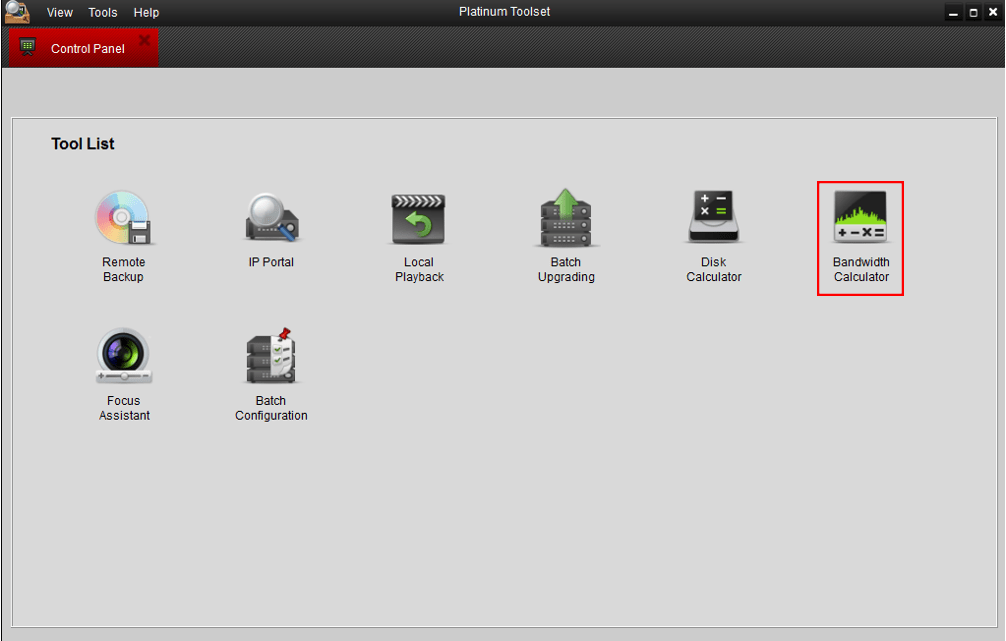The height and width of the screenshot is (641, 1006).
Task: Click the Local Playback label text
Action: coord(418,269)
